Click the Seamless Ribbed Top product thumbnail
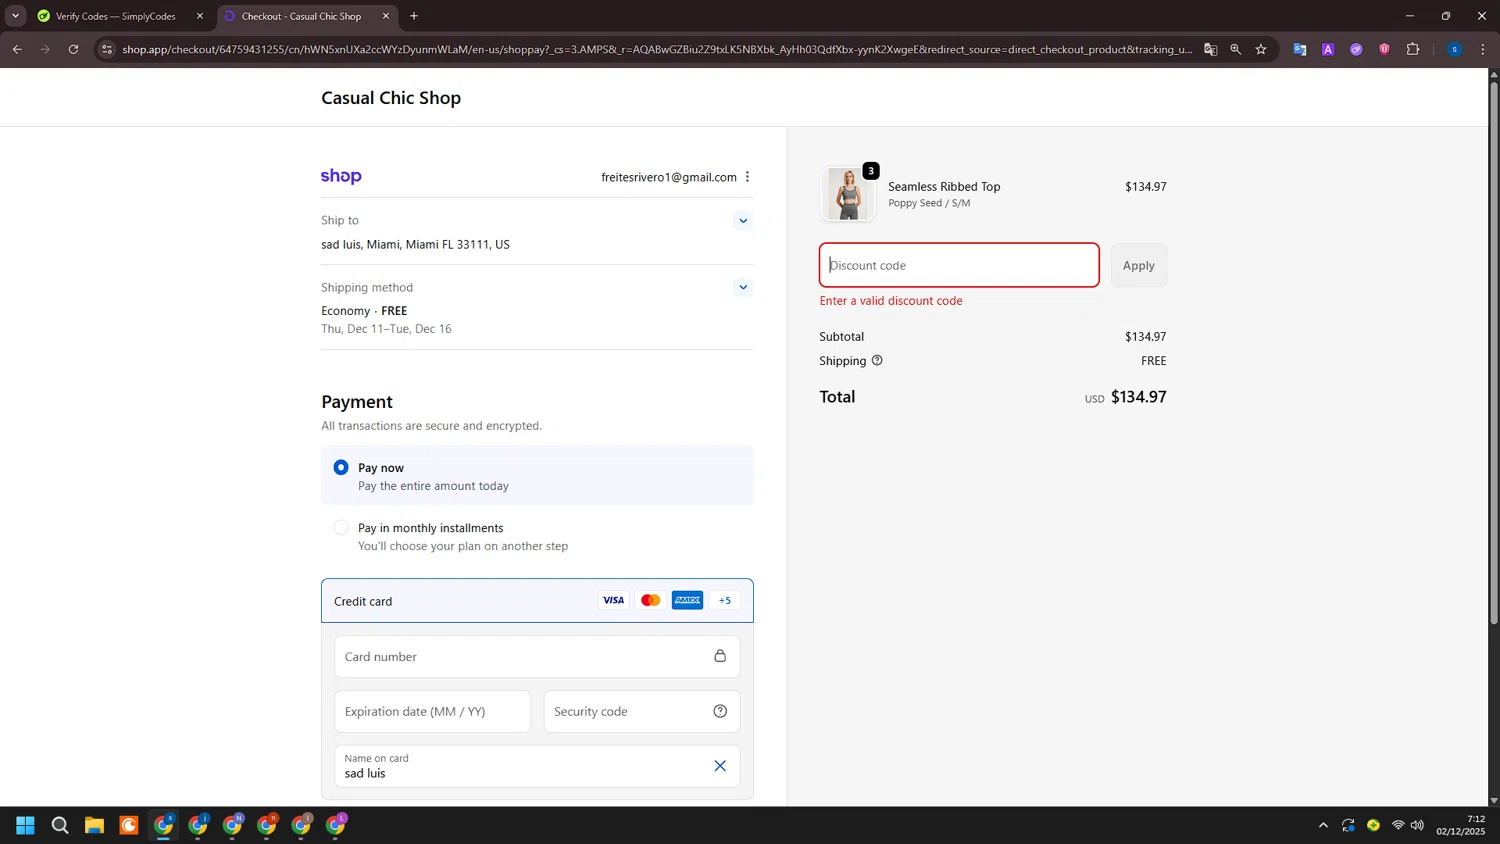Viewport: 1500px width, 844px height. 848,193
